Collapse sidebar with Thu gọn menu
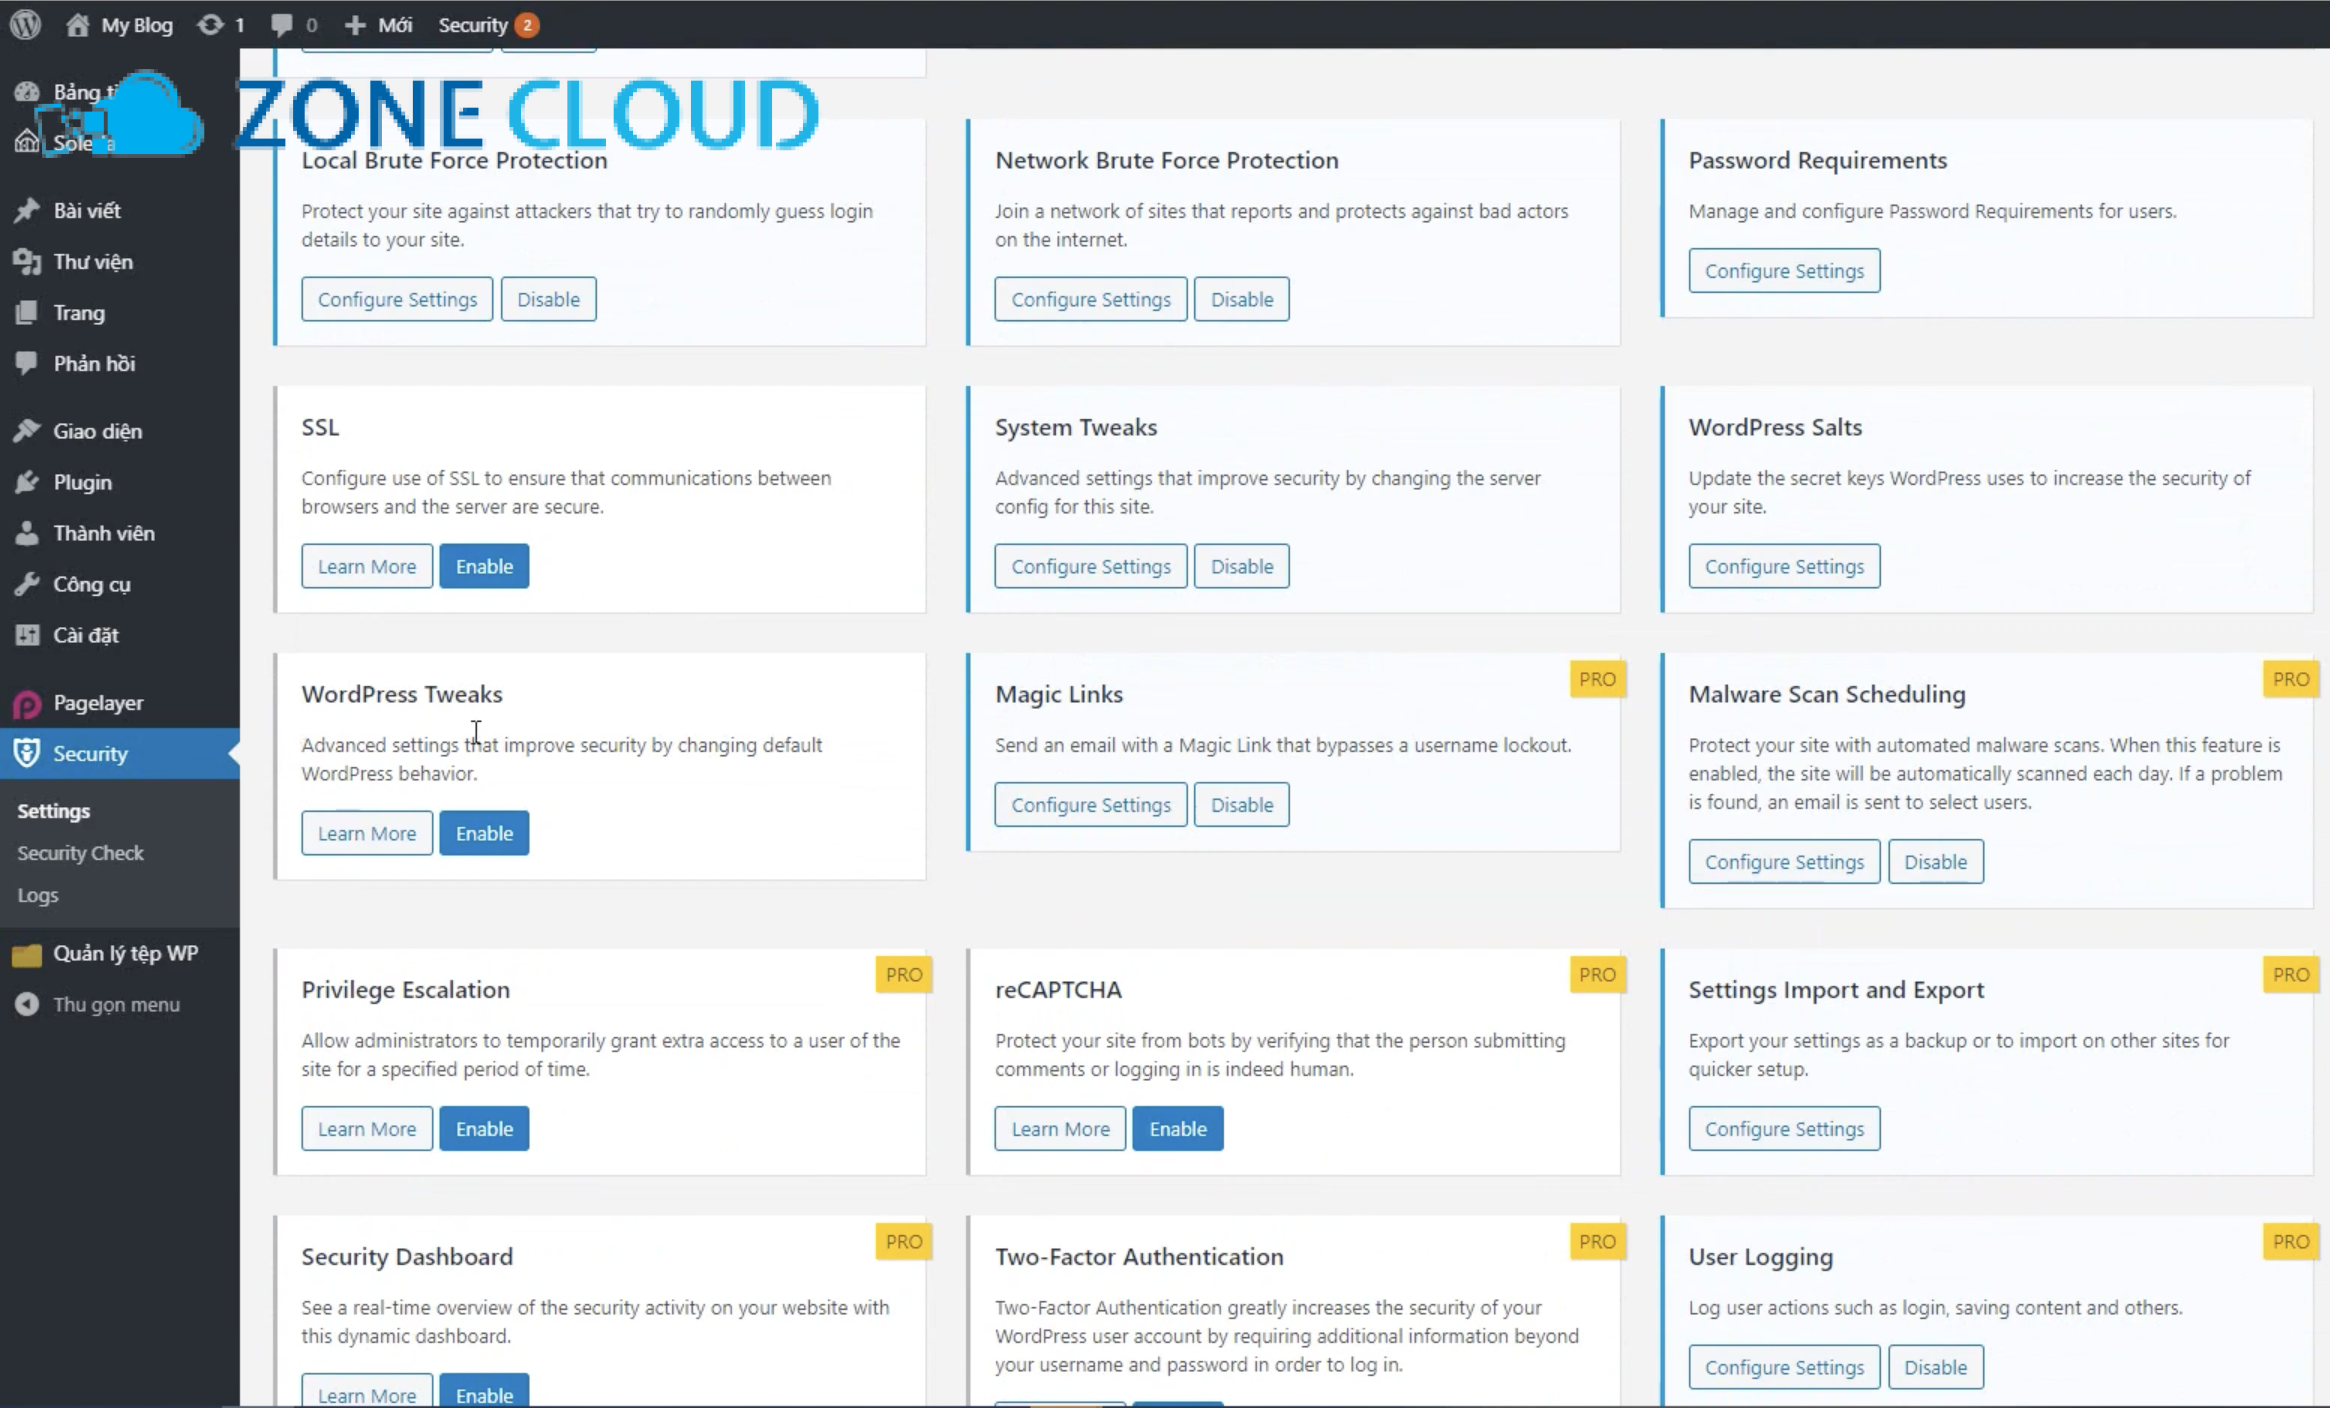This screenshot has width=2330, height=1408. coord(115,1004)
